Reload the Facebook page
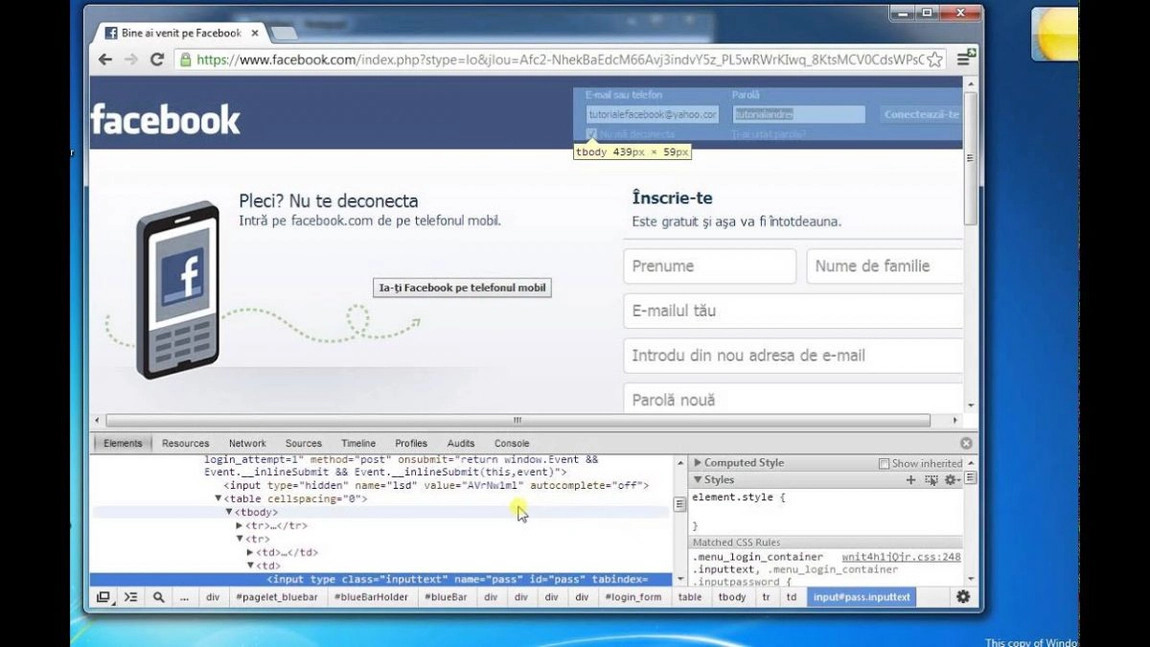This screenshot has height=647, width=1150. click(157, 60)
